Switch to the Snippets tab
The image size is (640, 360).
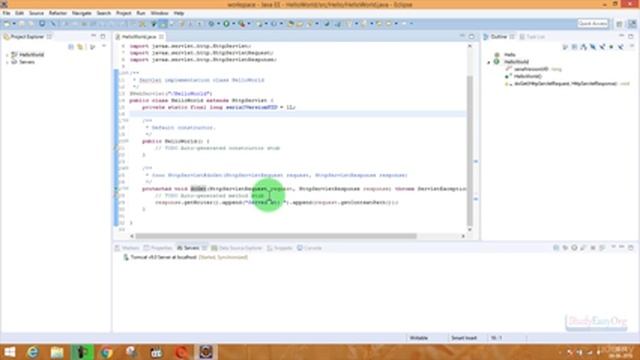[x=280, y=248]
